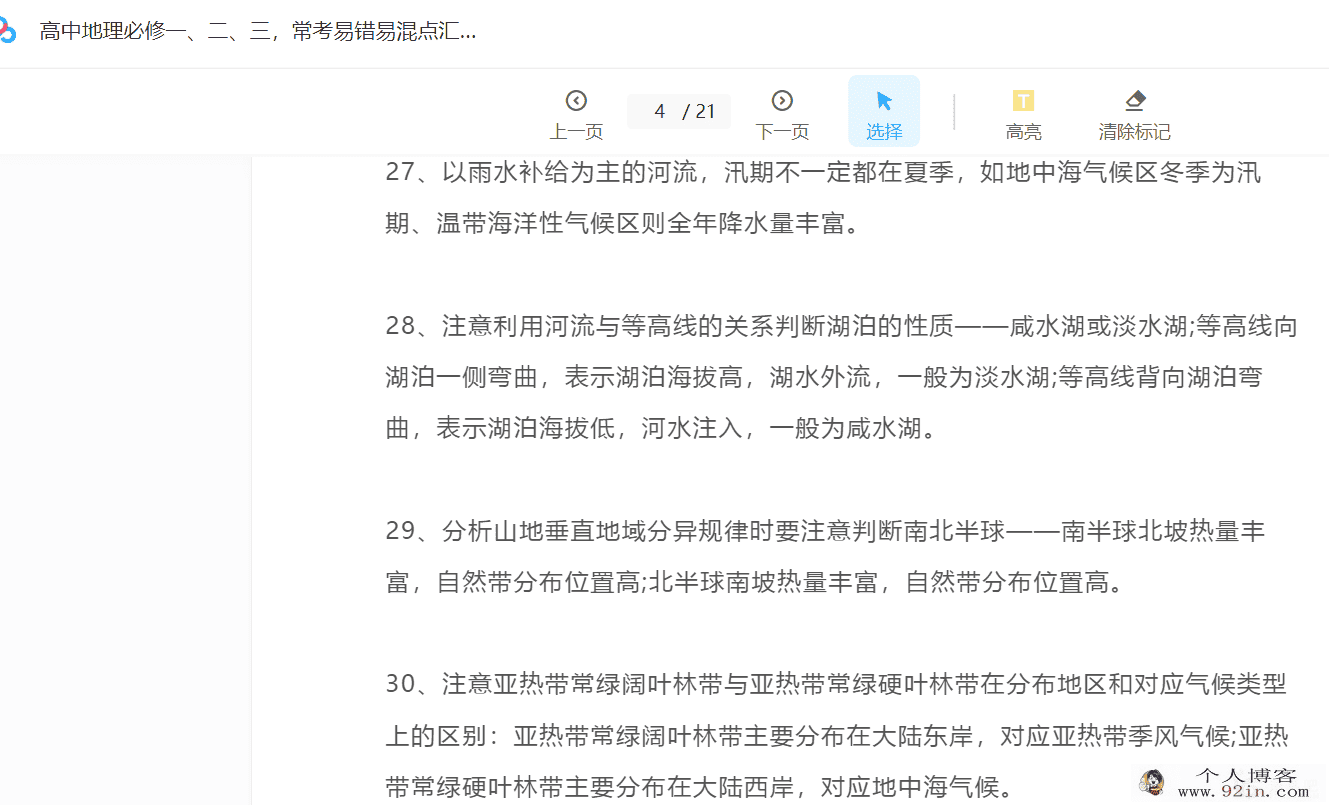Click line starting with 湖泊一侧弯曲
This screenshot has height=805, width=1329.
(x=824, y=377)
